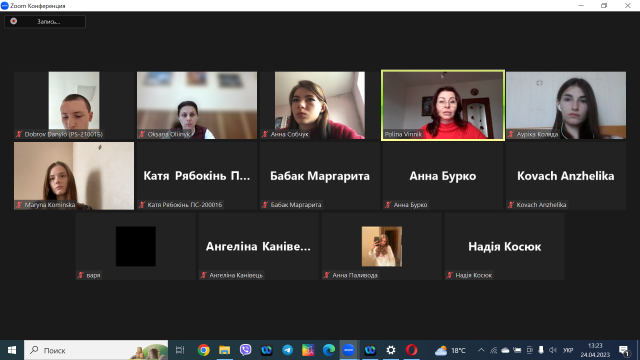Open Telegram from the taskbar
The width and height of the screenshot is (640, 360).
[x=287, y=350]
